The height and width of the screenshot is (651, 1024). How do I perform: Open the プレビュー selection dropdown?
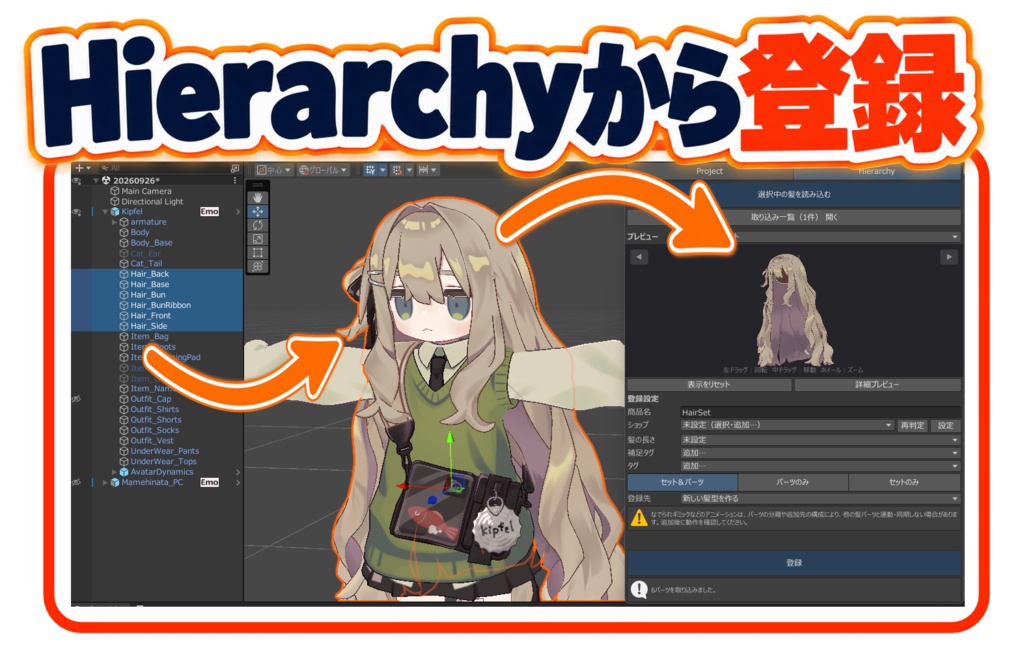pyautogui.click(x=846, y=236)
